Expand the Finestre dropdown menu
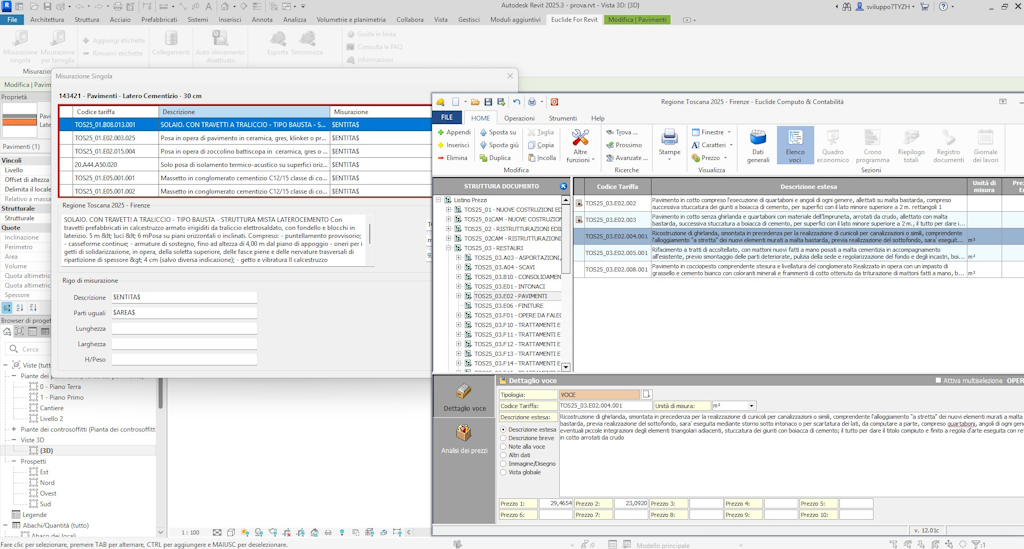This screenshot has width=1024, height=549. pyautogui.click(x=711, y=132)
